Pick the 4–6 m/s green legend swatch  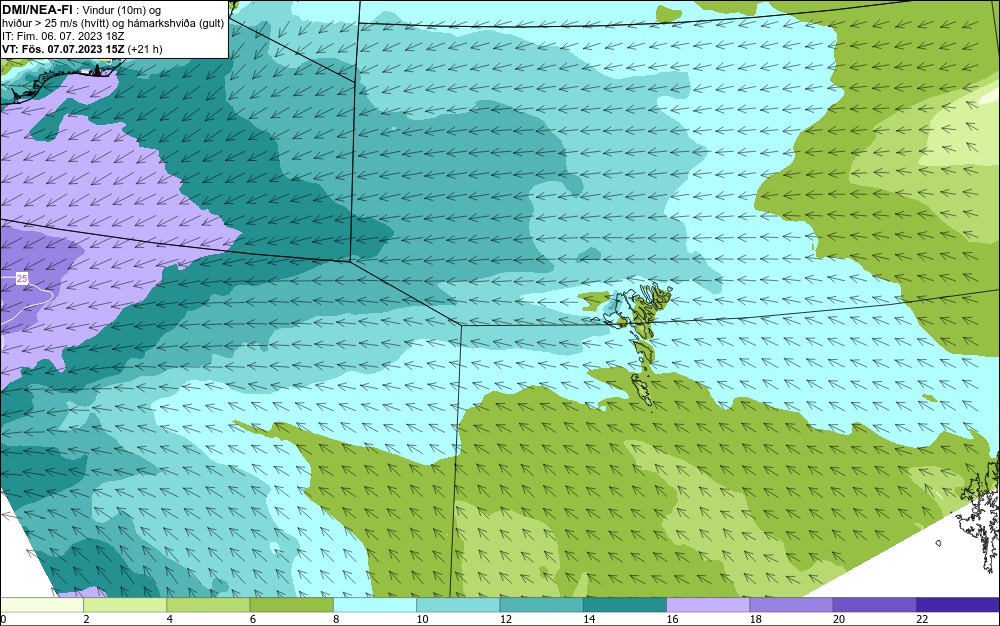(209, 605)
